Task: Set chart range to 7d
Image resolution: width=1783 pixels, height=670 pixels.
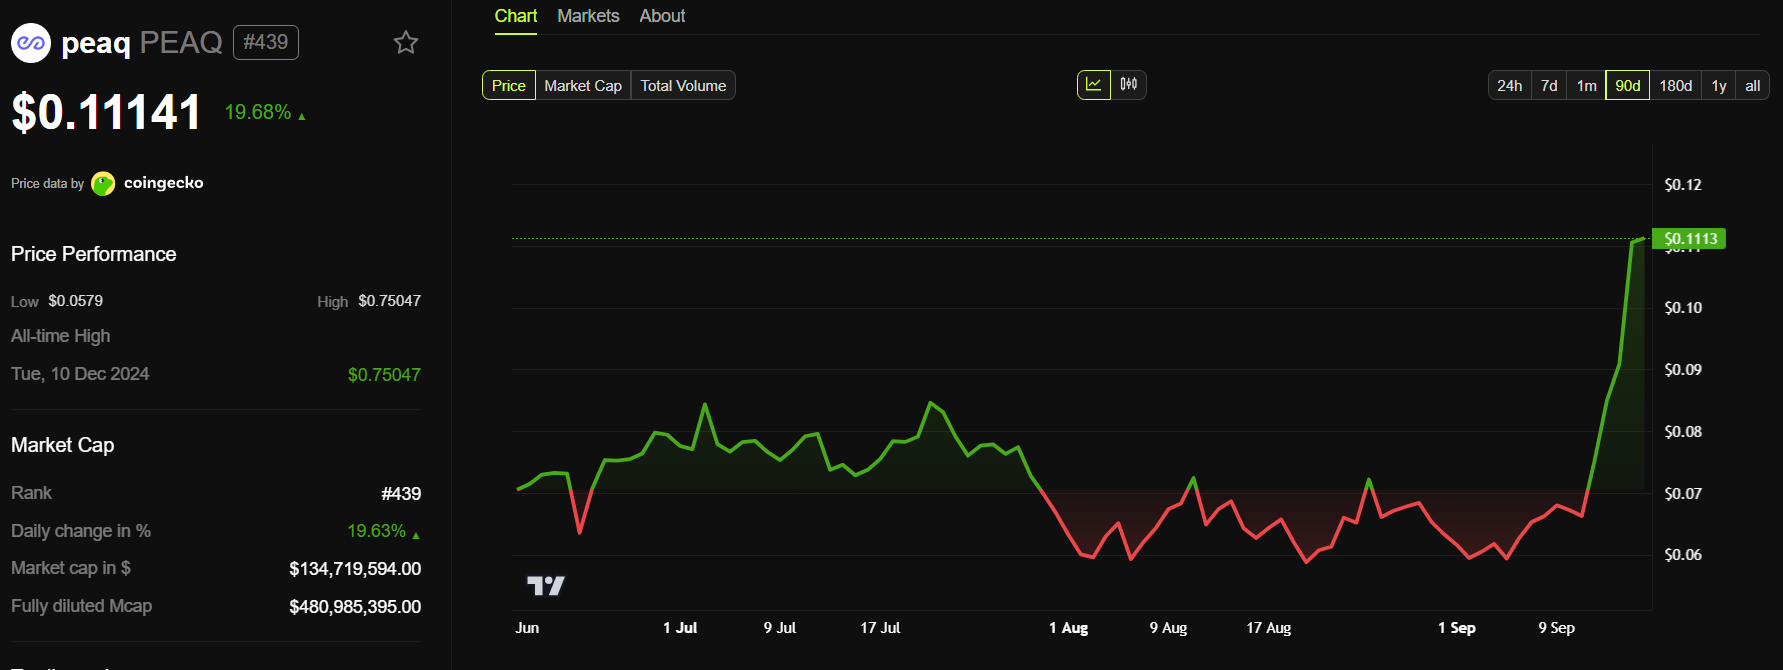Action: 1549,85
